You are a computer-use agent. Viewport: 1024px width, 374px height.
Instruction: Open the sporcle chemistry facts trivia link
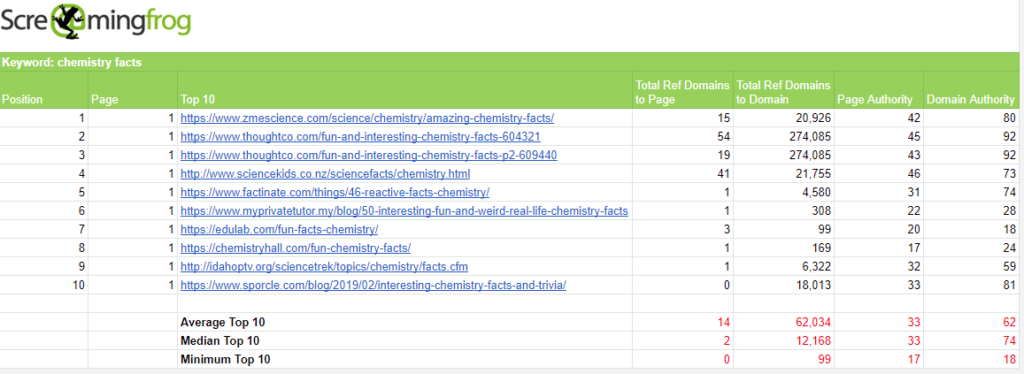[374, 285]
